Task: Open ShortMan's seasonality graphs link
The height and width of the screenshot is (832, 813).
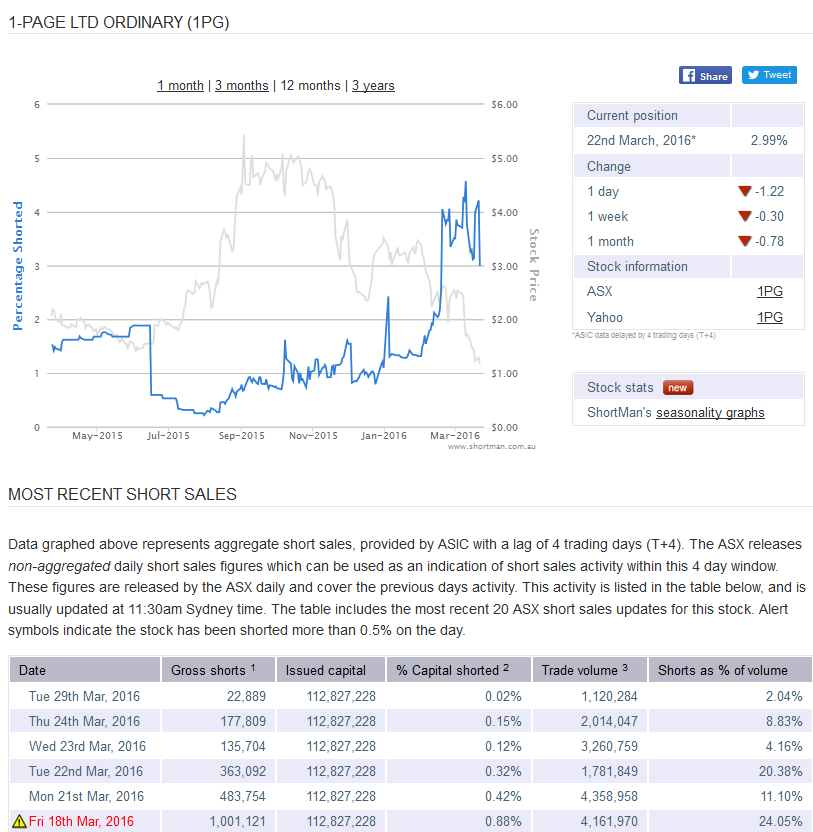Action: (x=710, y=412)
